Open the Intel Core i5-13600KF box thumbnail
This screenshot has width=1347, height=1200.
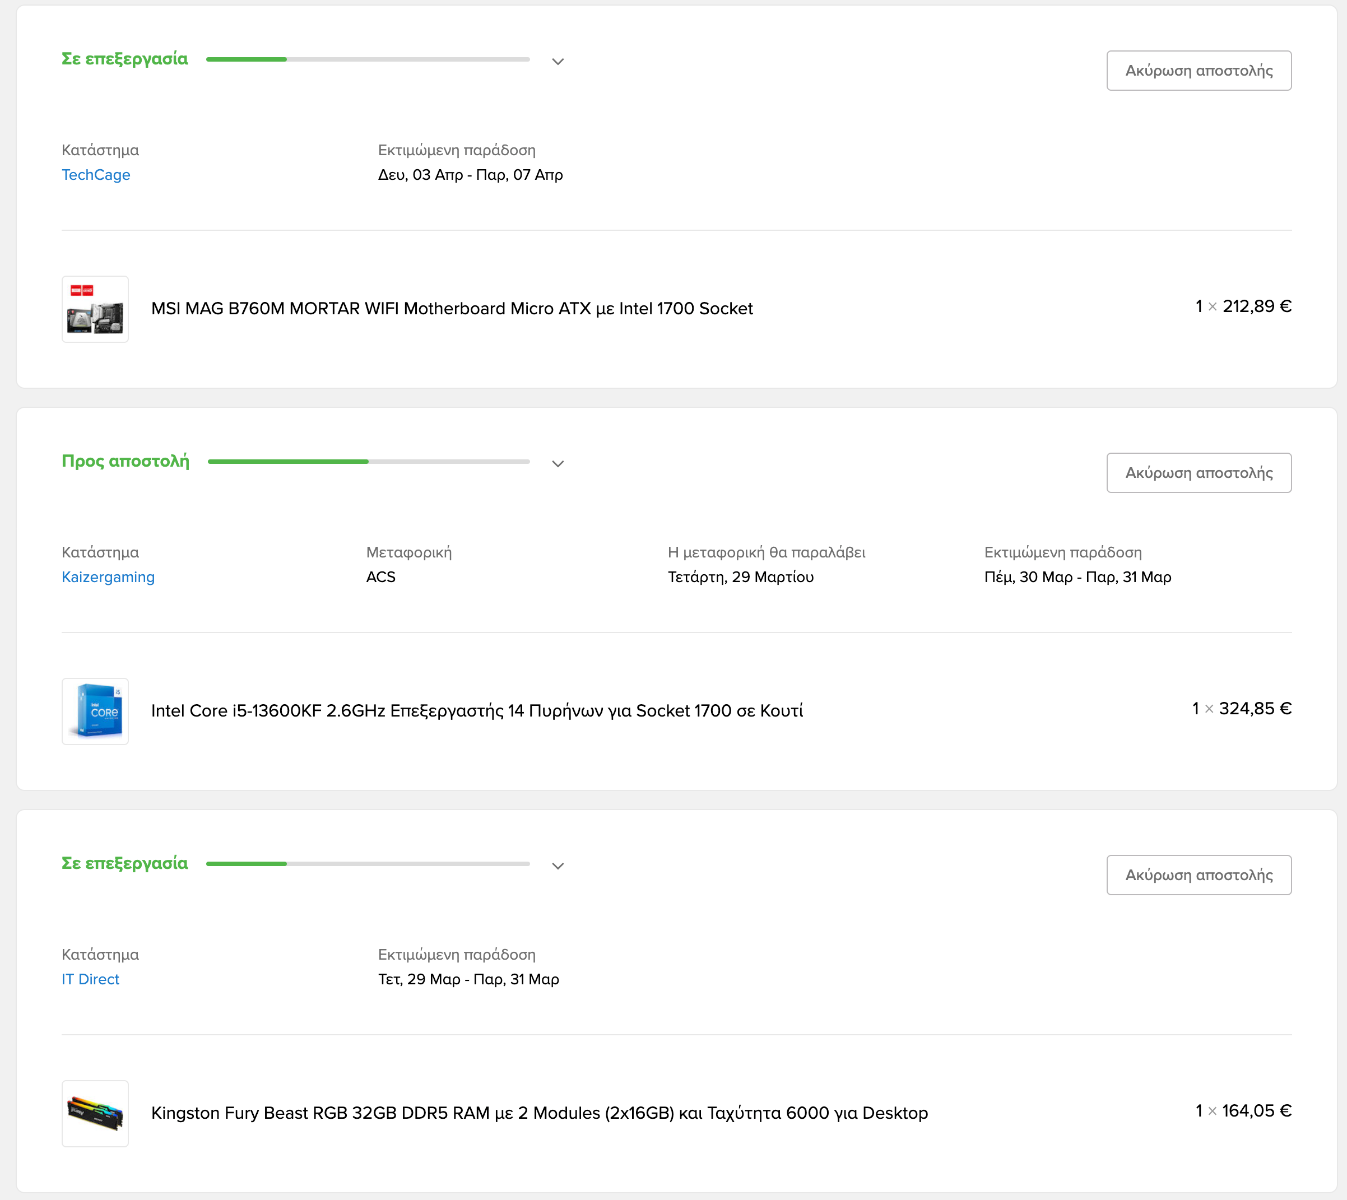coord(95,711)
